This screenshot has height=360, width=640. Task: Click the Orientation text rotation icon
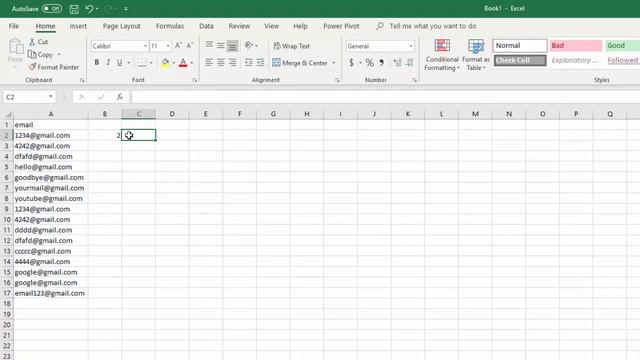(x=249, y=45)
